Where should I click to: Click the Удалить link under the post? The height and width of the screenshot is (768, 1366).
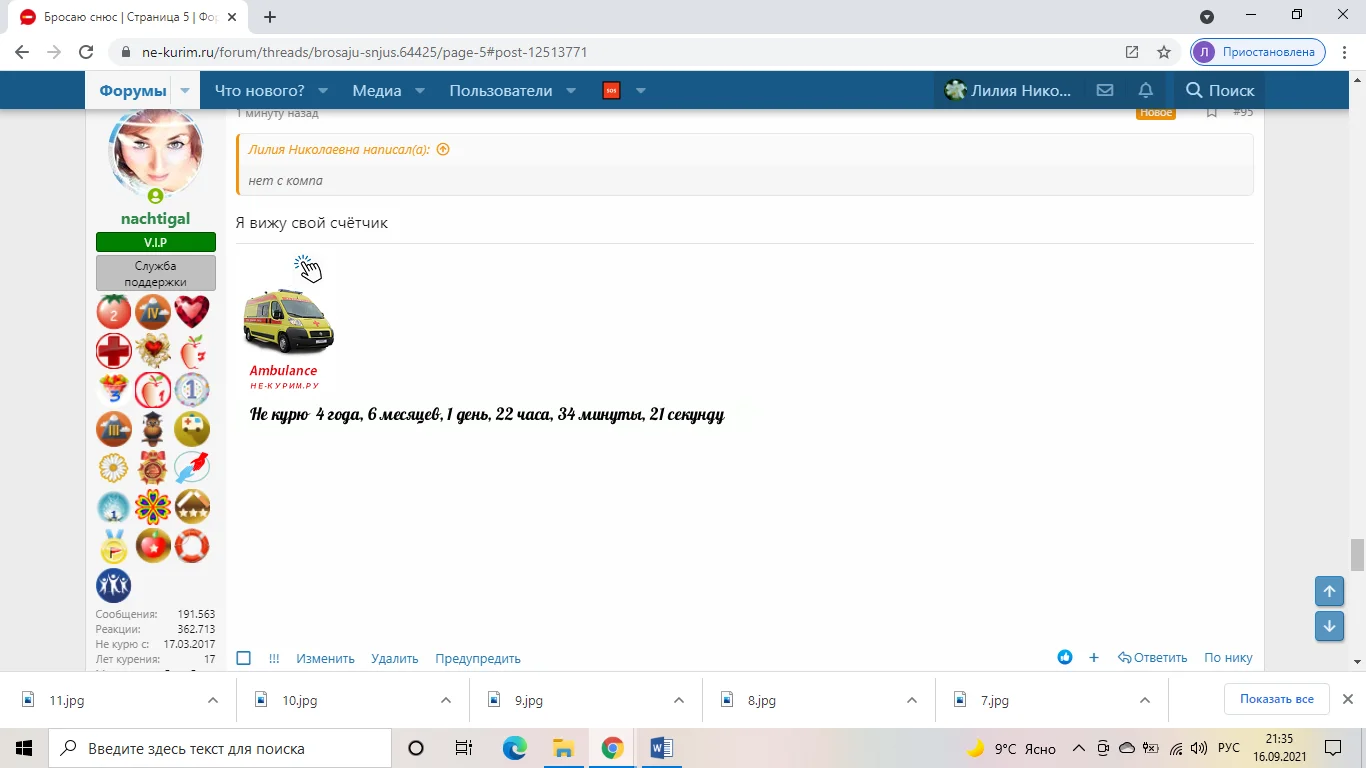click(x=395, y=658)
